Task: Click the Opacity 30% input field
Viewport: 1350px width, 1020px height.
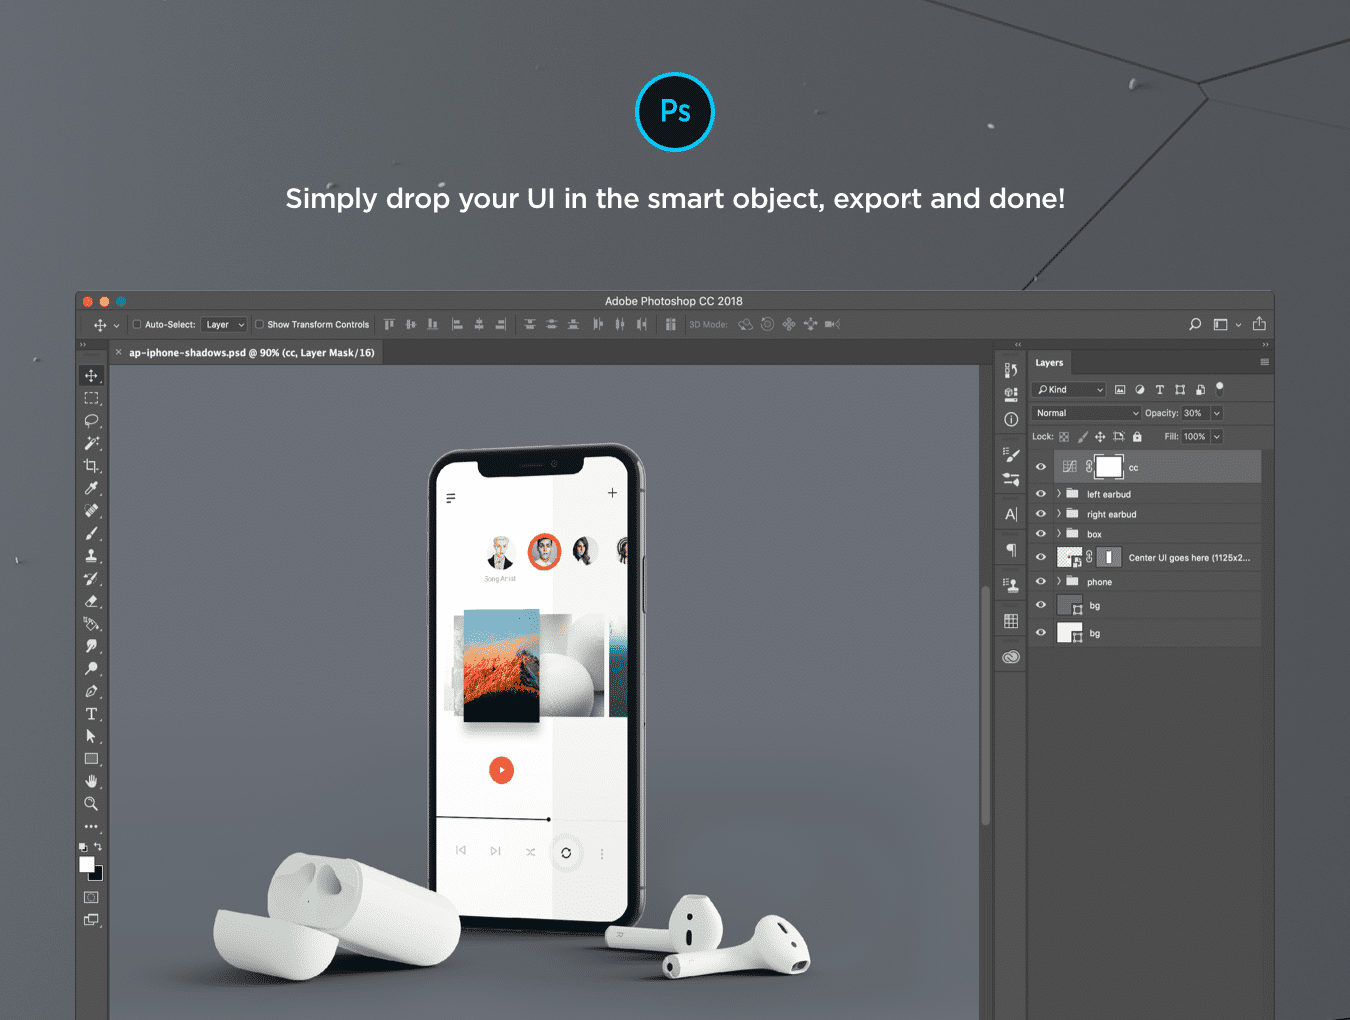Action: coord(1194,413)
